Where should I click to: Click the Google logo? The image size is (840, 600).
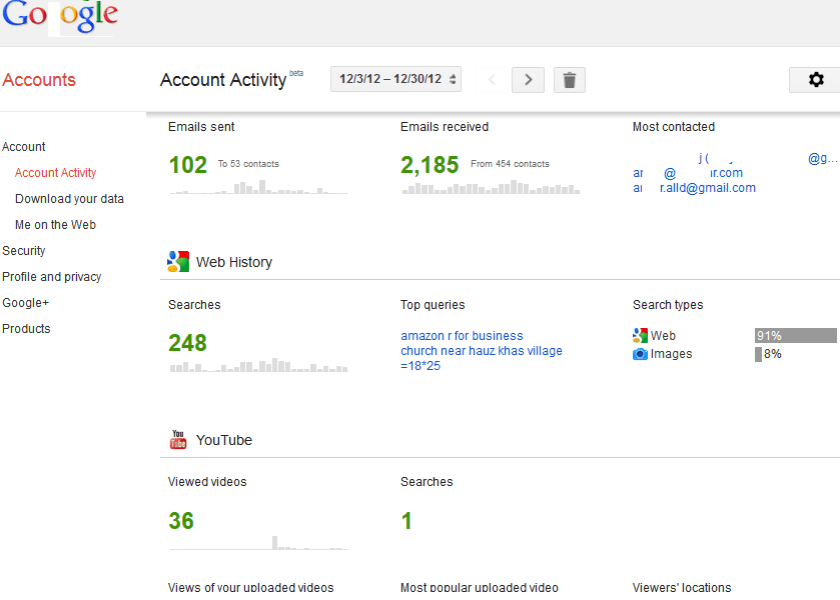pyautogui.click(x=60, y=18)
